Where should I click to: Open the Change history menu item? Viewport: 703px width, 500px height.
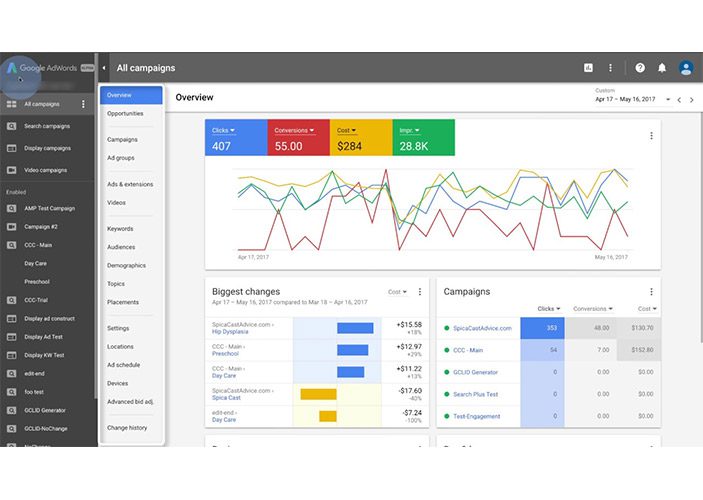point(127,428)
